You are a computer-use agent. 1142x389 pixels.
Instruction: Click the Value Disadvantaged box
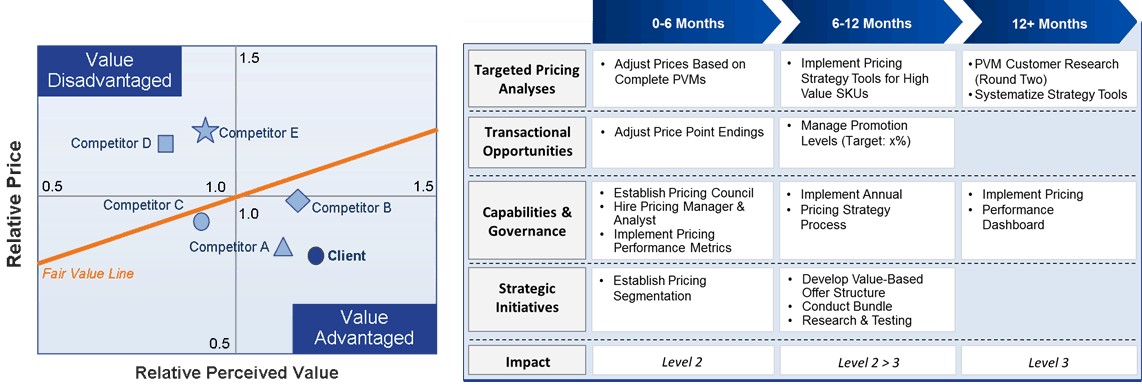click(110, 70)
